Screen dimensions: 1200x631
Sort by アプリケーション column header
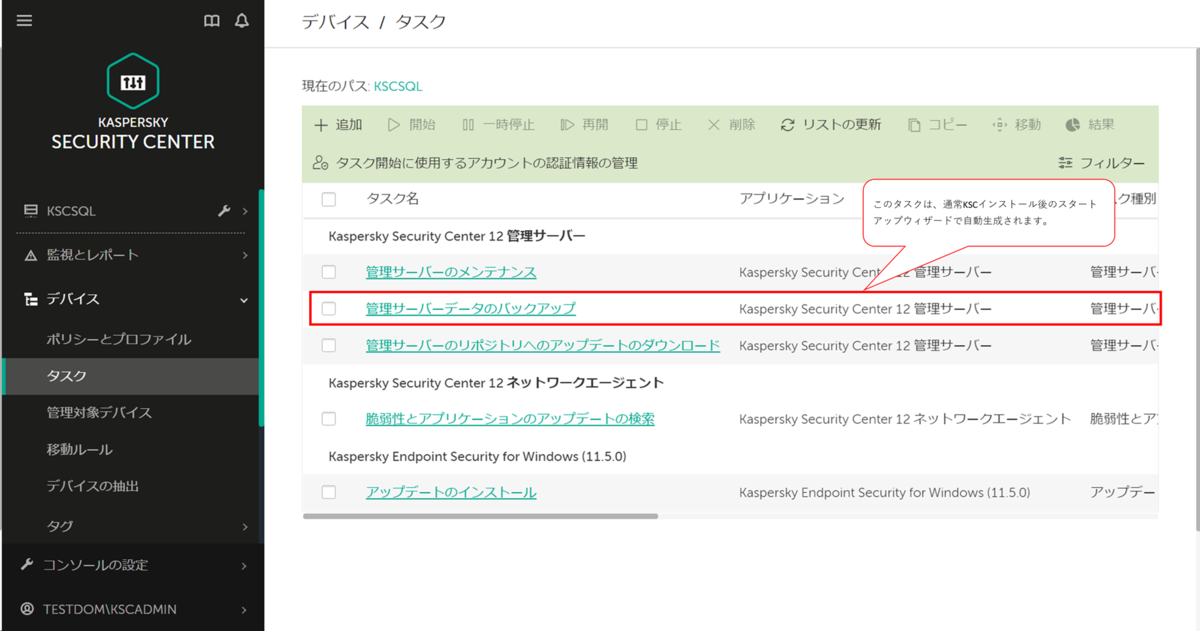coord(792,199)
